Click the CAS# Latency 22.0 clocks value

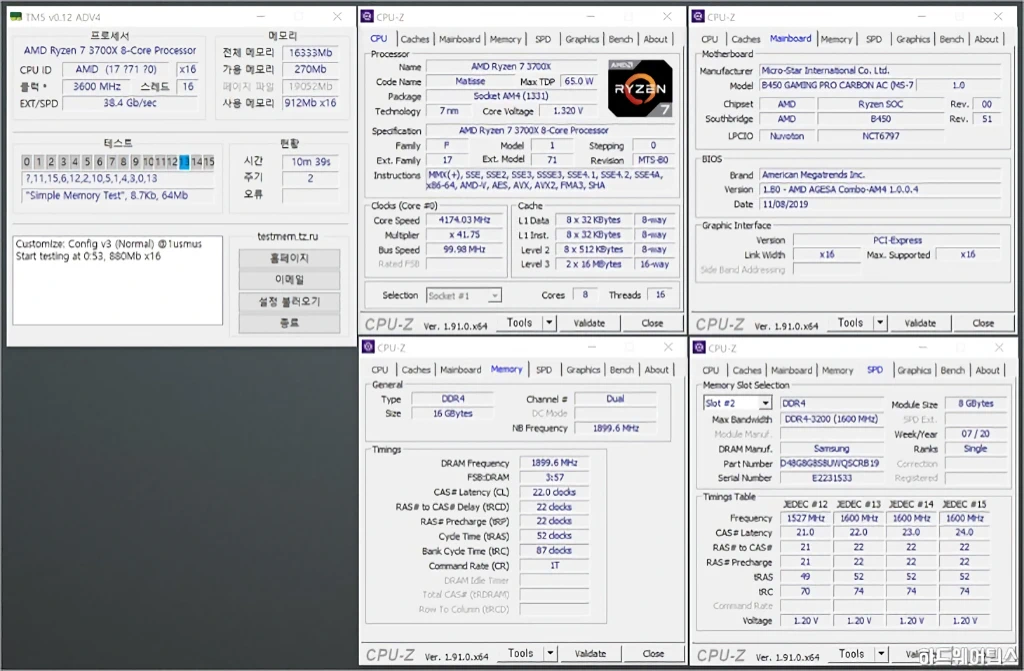coord(554,492)
